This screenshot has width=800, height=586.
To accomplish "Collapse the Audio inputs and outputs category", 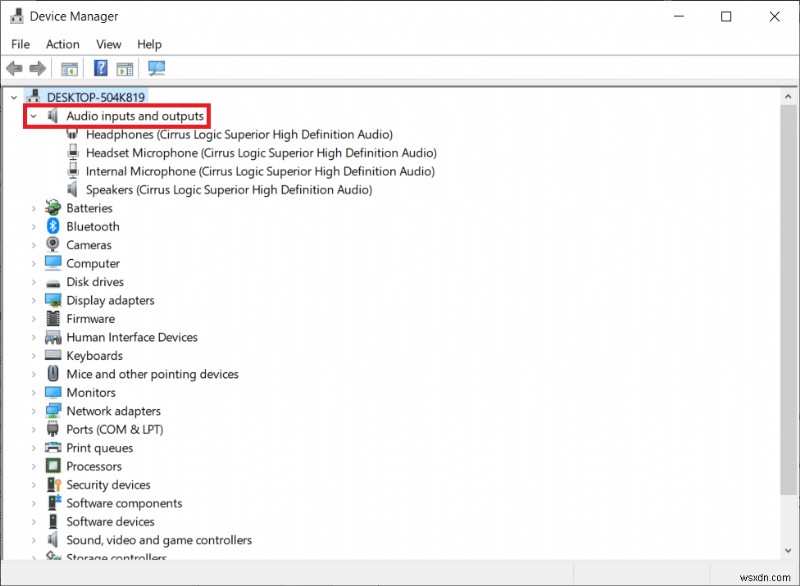I will pos(33,115).
